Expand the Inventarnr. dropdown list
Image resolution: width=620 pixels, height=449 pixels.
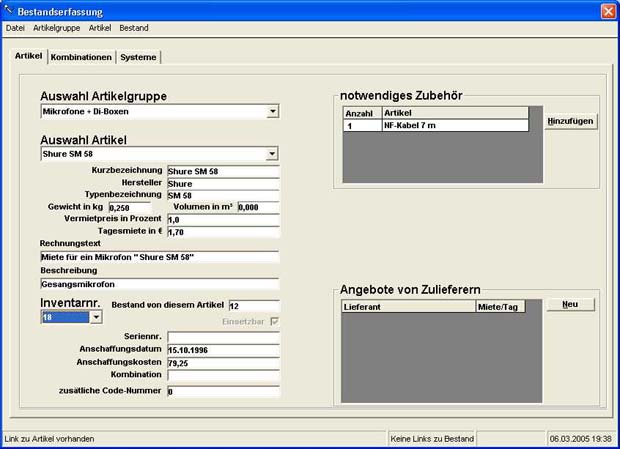(96, 317)
